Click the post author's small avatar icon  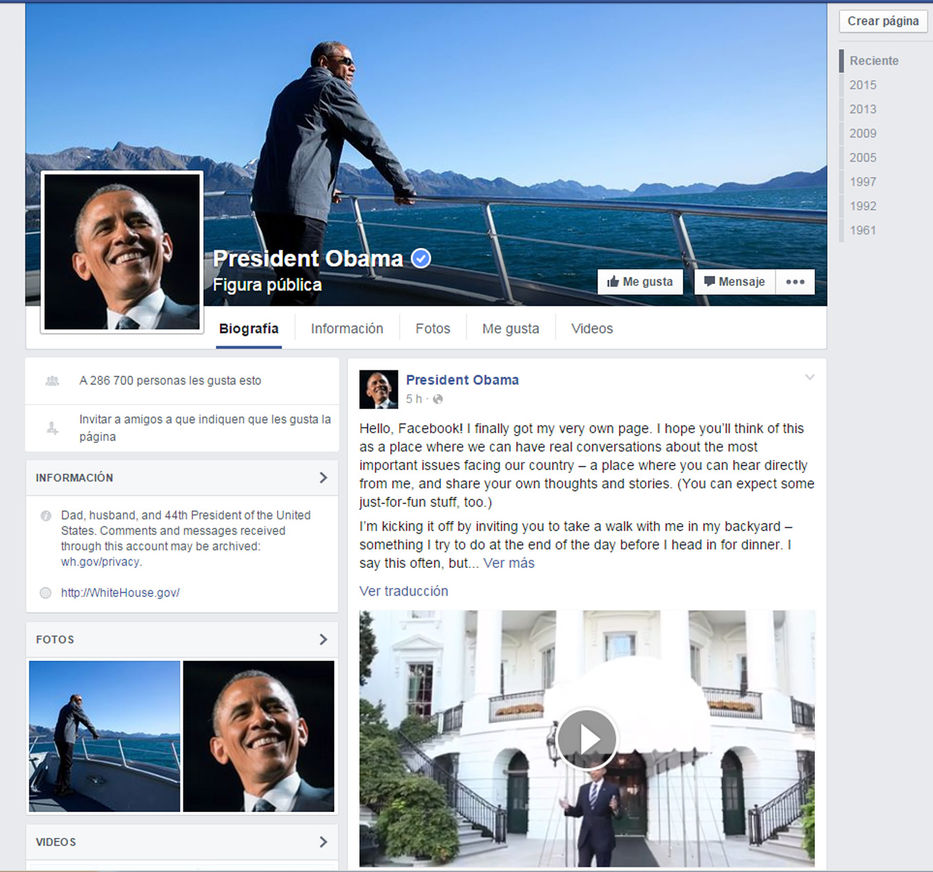(x=379, y=390)
